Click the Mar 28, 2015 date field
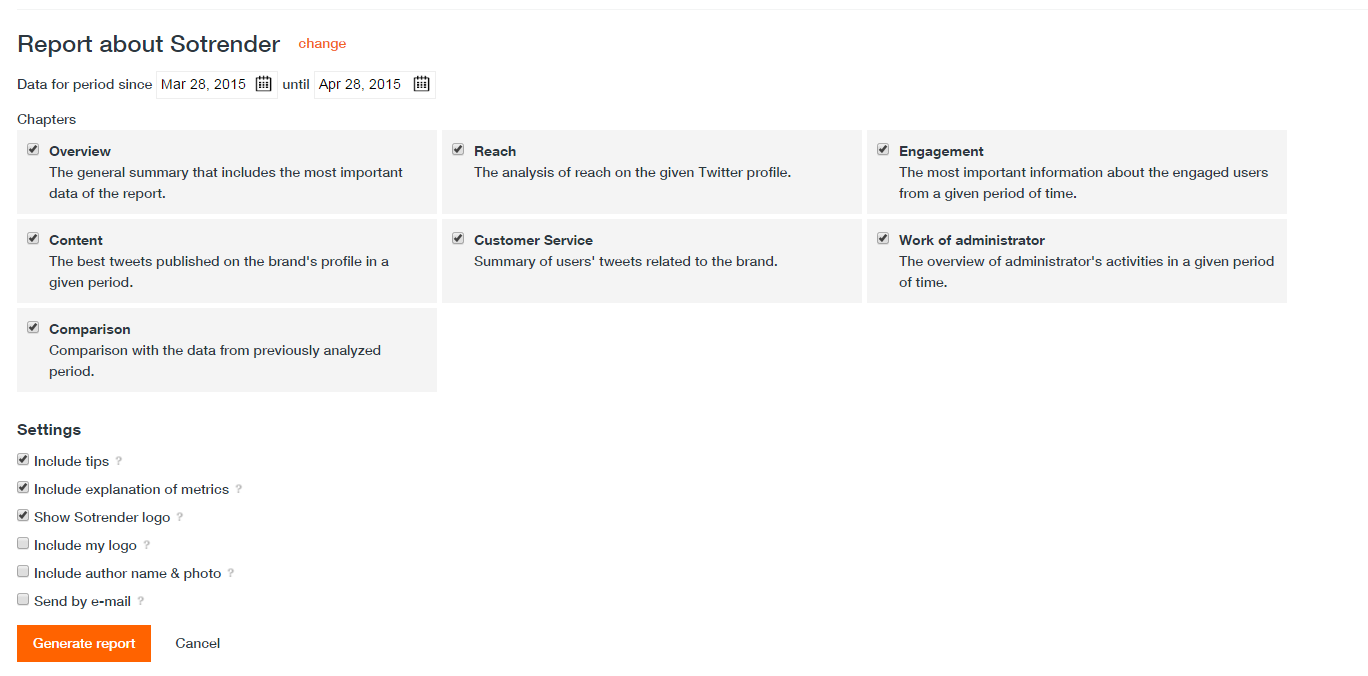1368x676 pixels. (203, 85)
